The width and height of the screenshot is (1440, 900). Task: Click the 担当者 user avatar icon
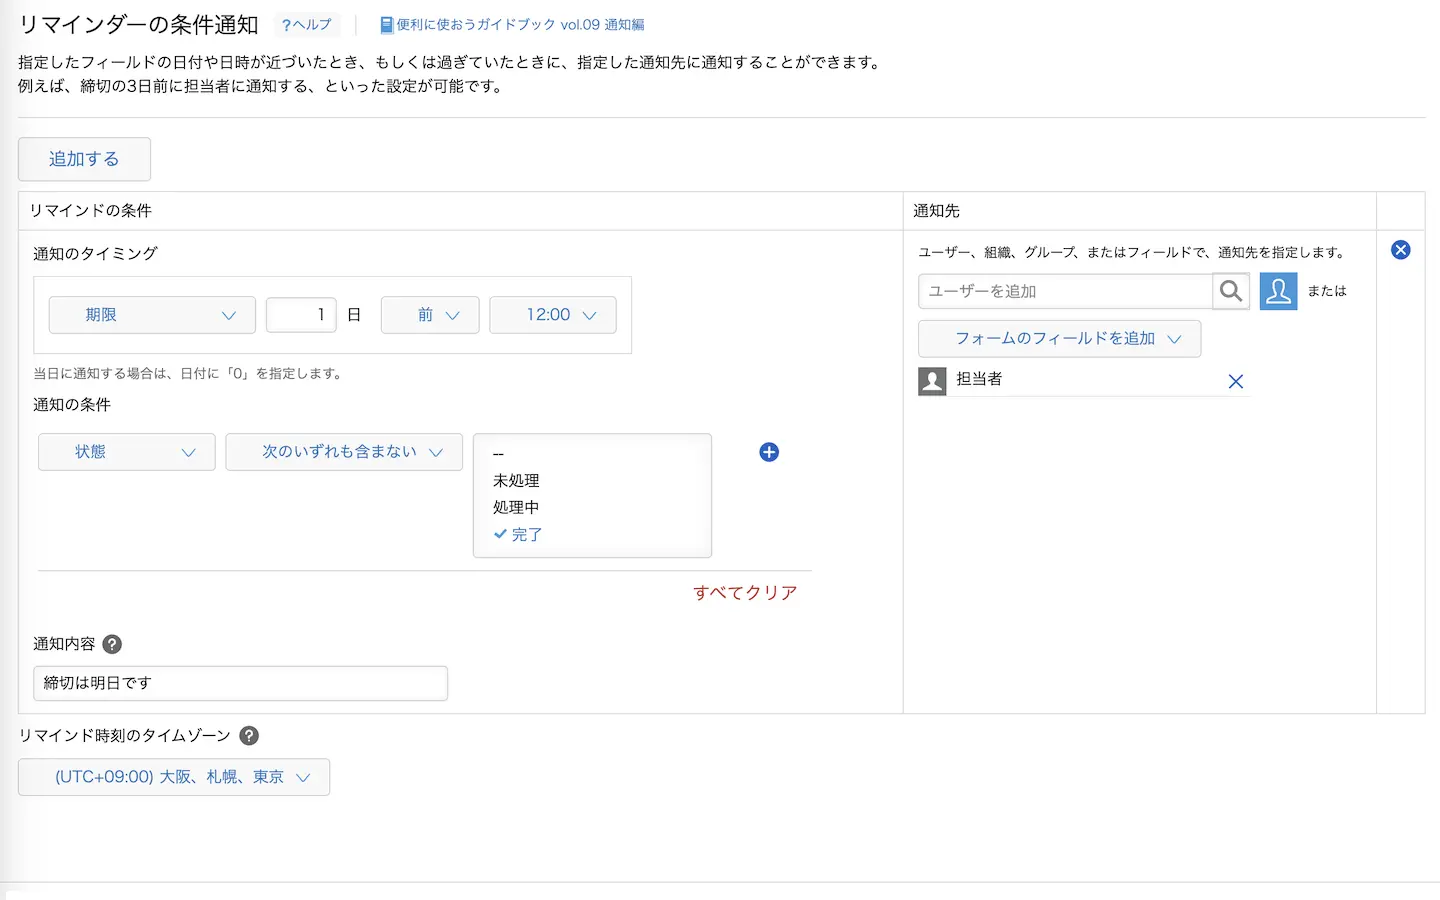932,381
